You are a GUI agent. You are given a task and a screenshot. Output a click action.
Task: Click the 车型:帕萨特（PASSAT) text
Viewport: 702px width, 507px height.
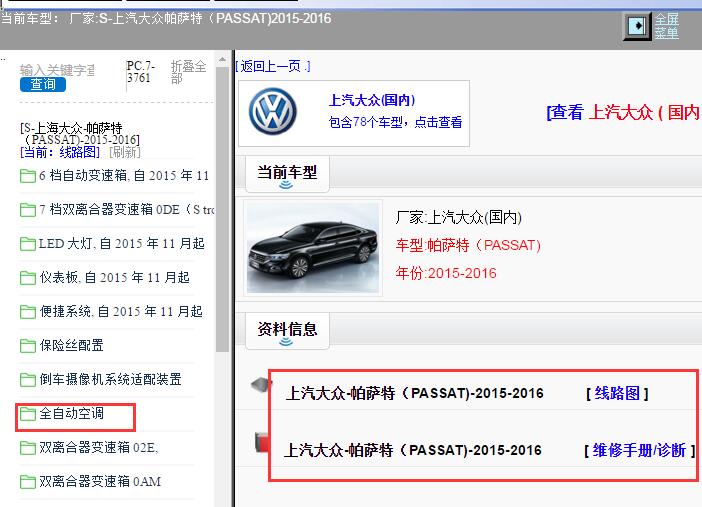[468, 245]
